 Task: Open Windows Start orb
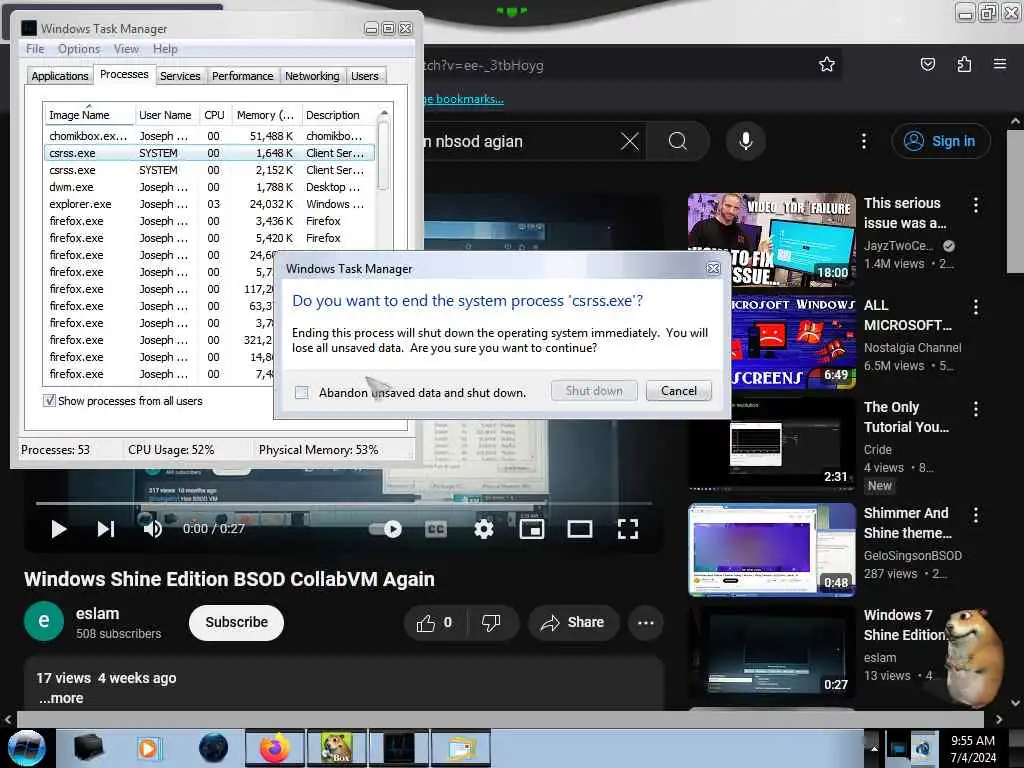pyautogui.click(x=25, y=748)
